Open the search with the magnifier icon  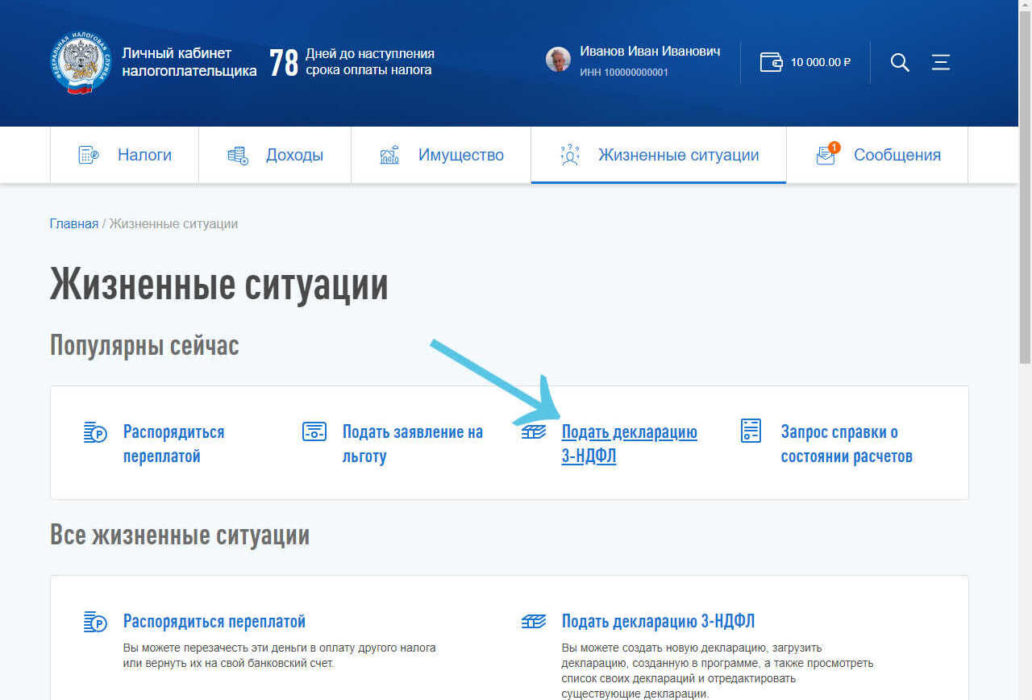[x=899, y=62]
